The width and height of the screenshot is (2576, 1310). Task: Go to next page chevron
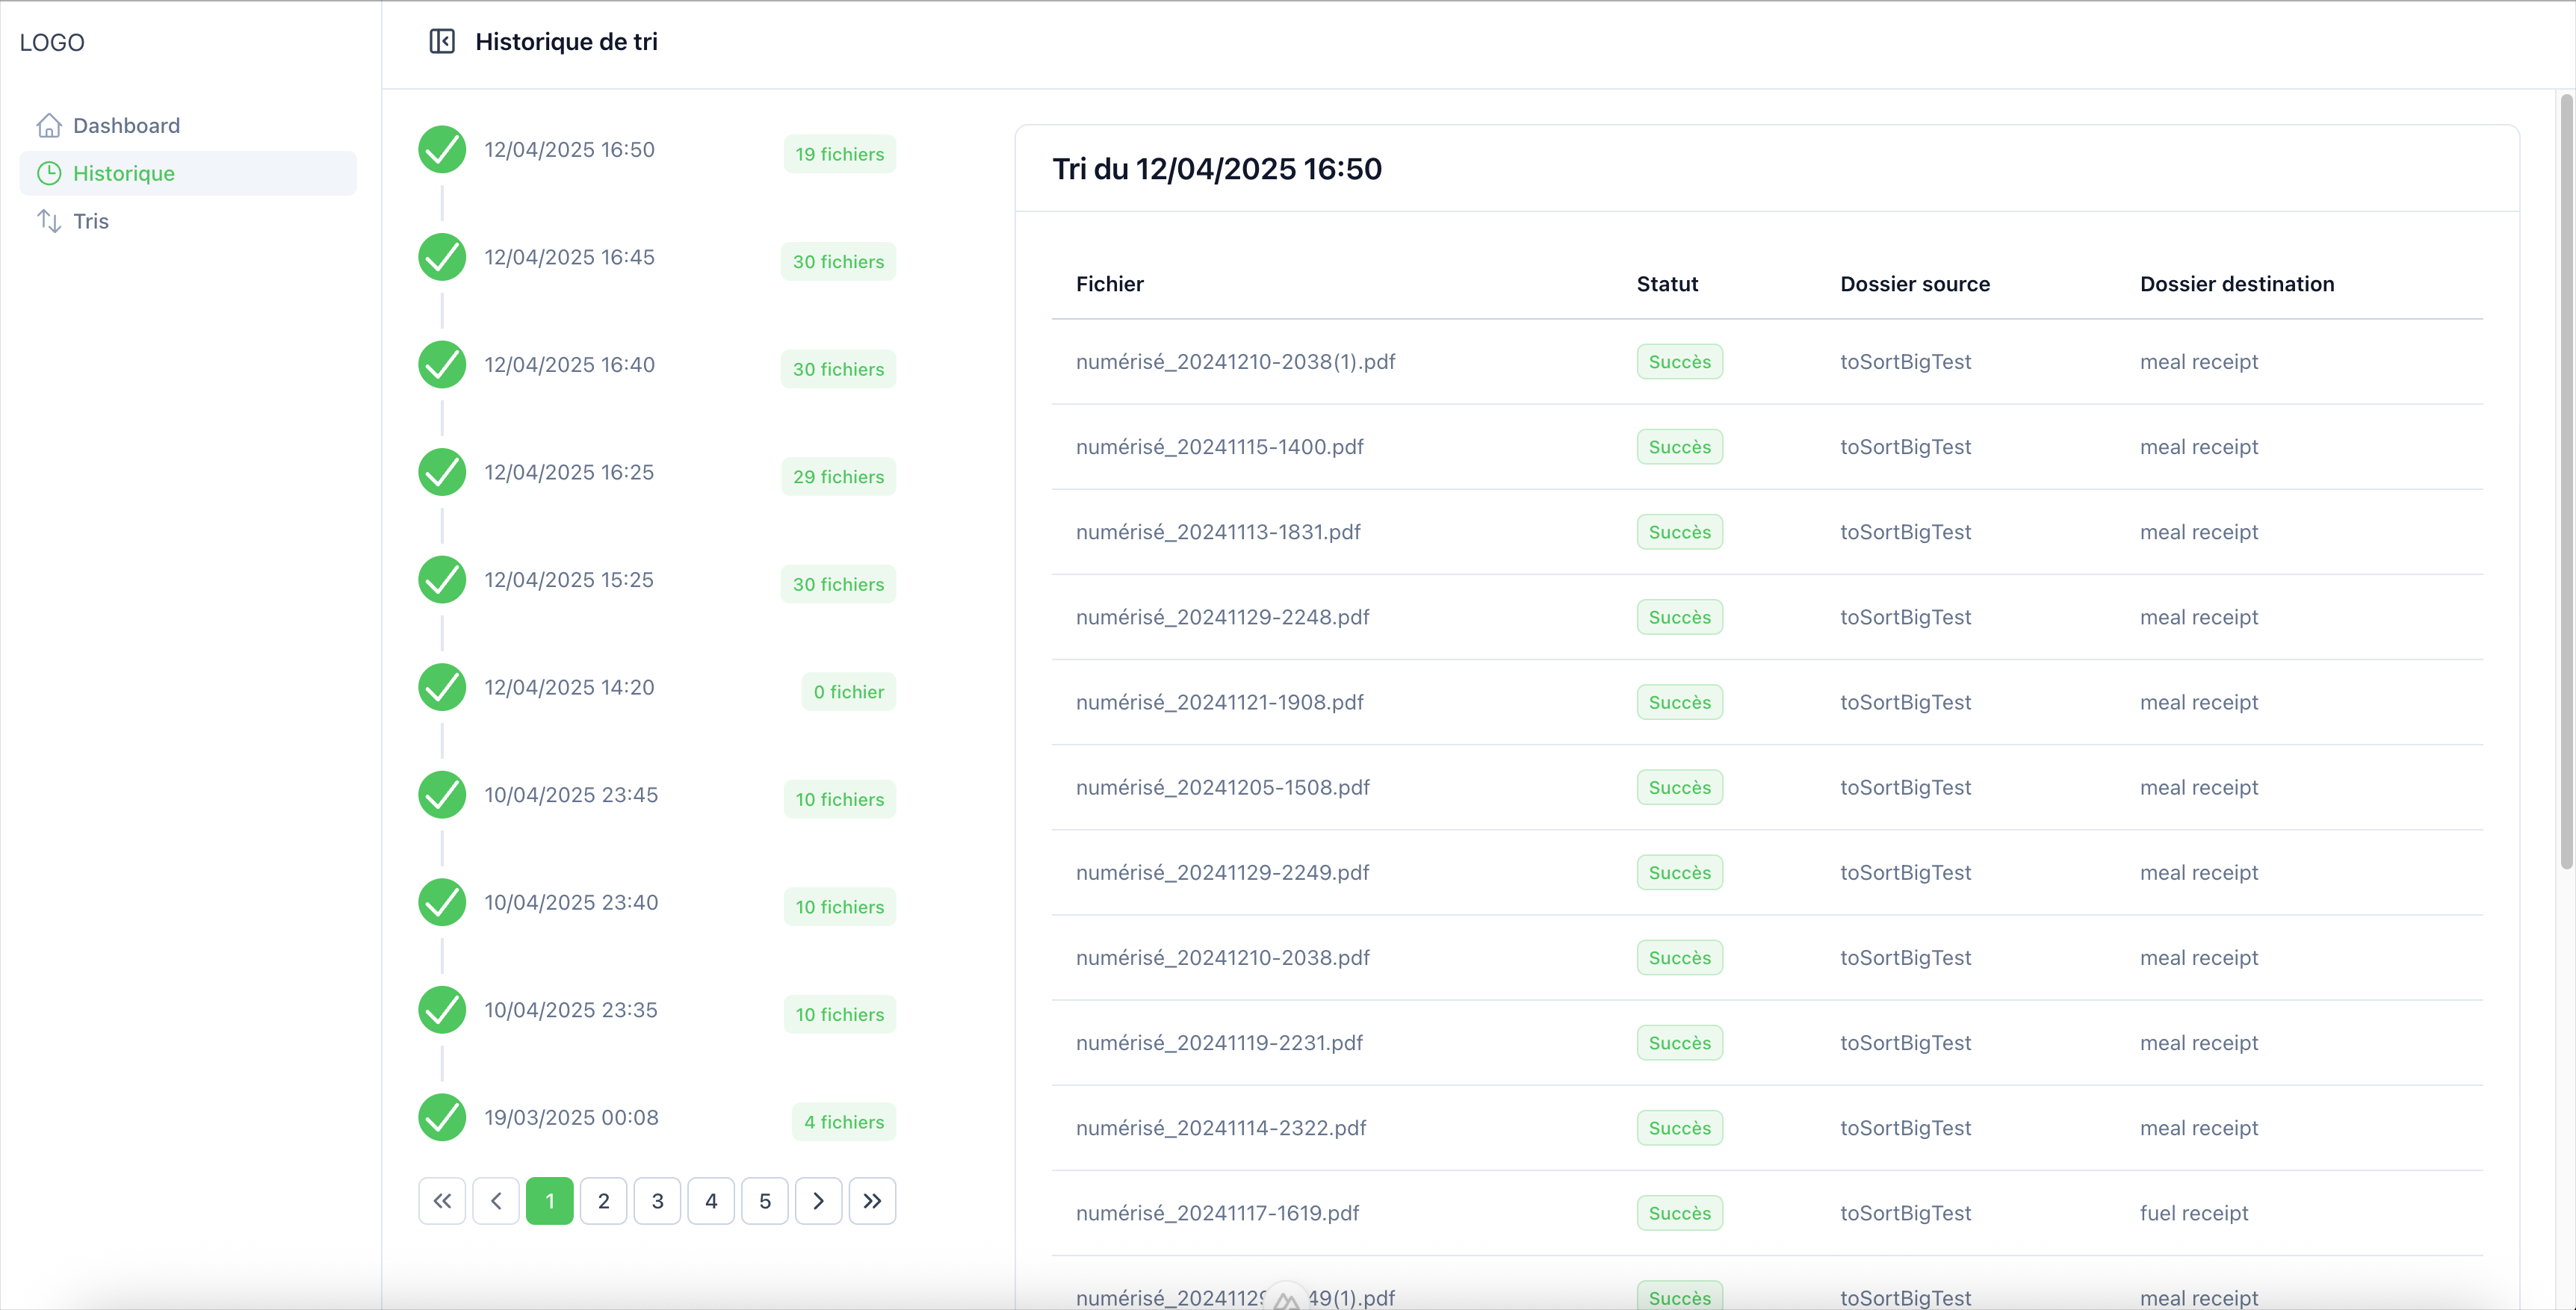(818, 1201)
